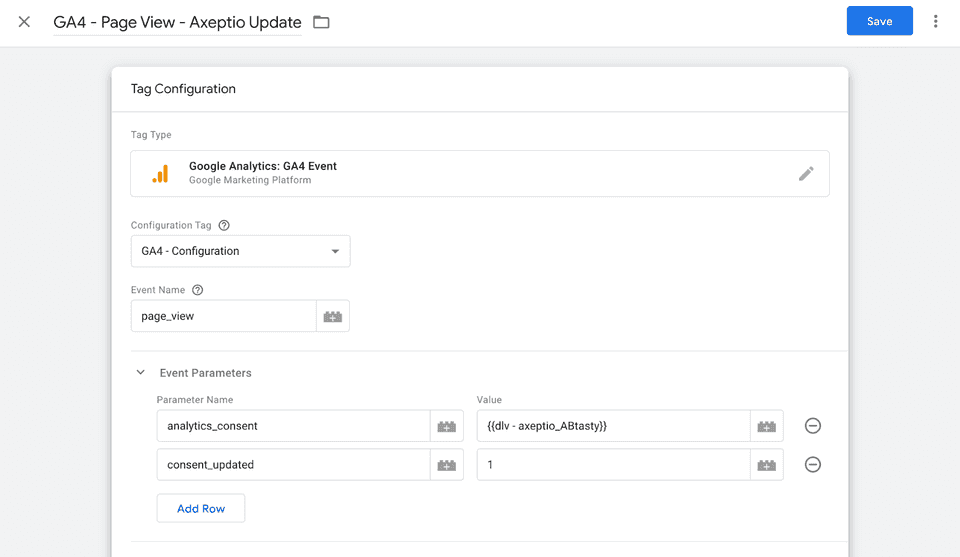The image size is (960, 557).
Task: Insert variable for the dlv axeptio value
Action: (767, 427)
